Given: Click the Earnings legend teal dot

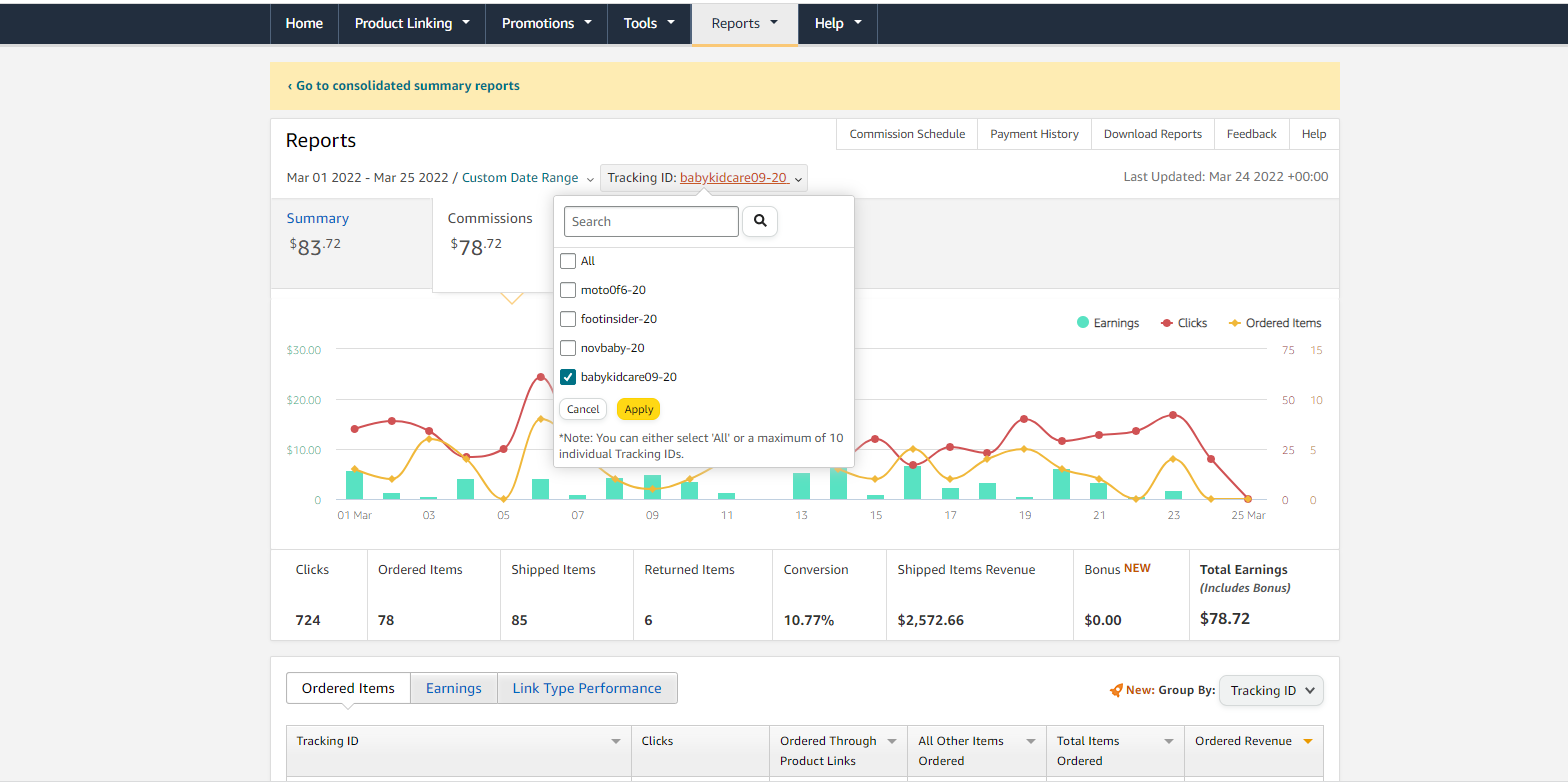Looking at the screenshot, I should click(x=1083, y=323).
